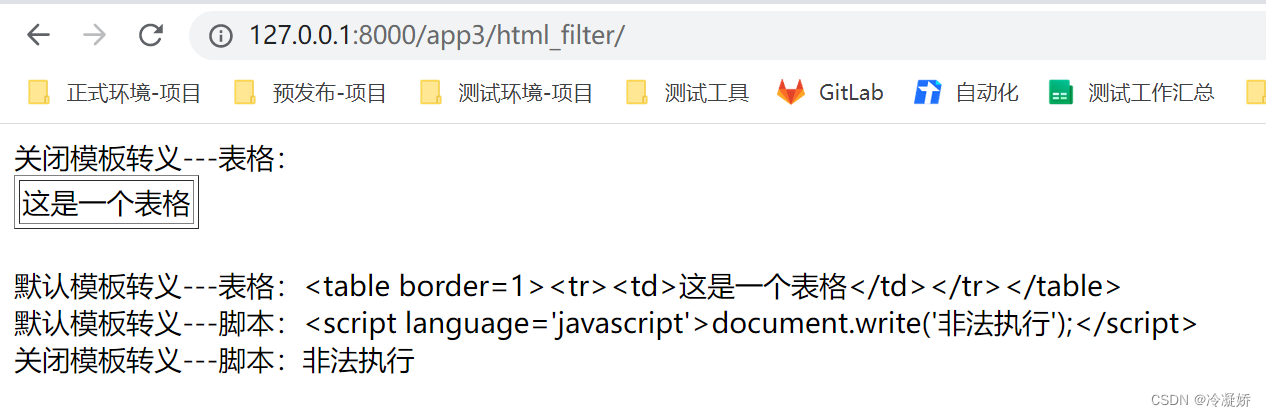Open the 测试工作汇总 bookmark
This screenshot has width=1266, height=417.
(x=1132, y=93)
